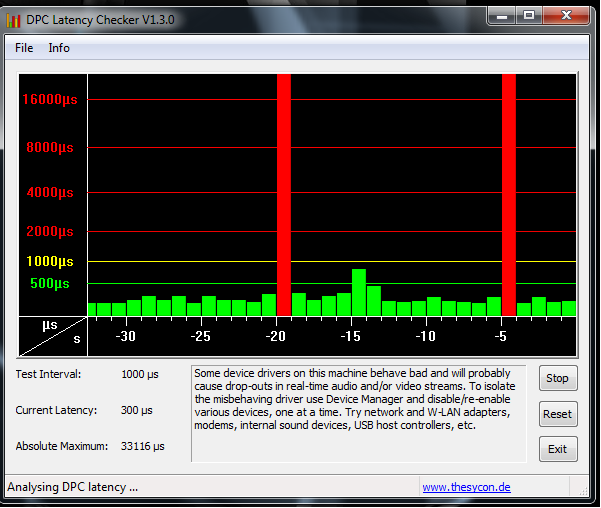Viewport: 601px width, 508px height.
Task: Click the tall green bar near -15 seconds
Action: 359,292
